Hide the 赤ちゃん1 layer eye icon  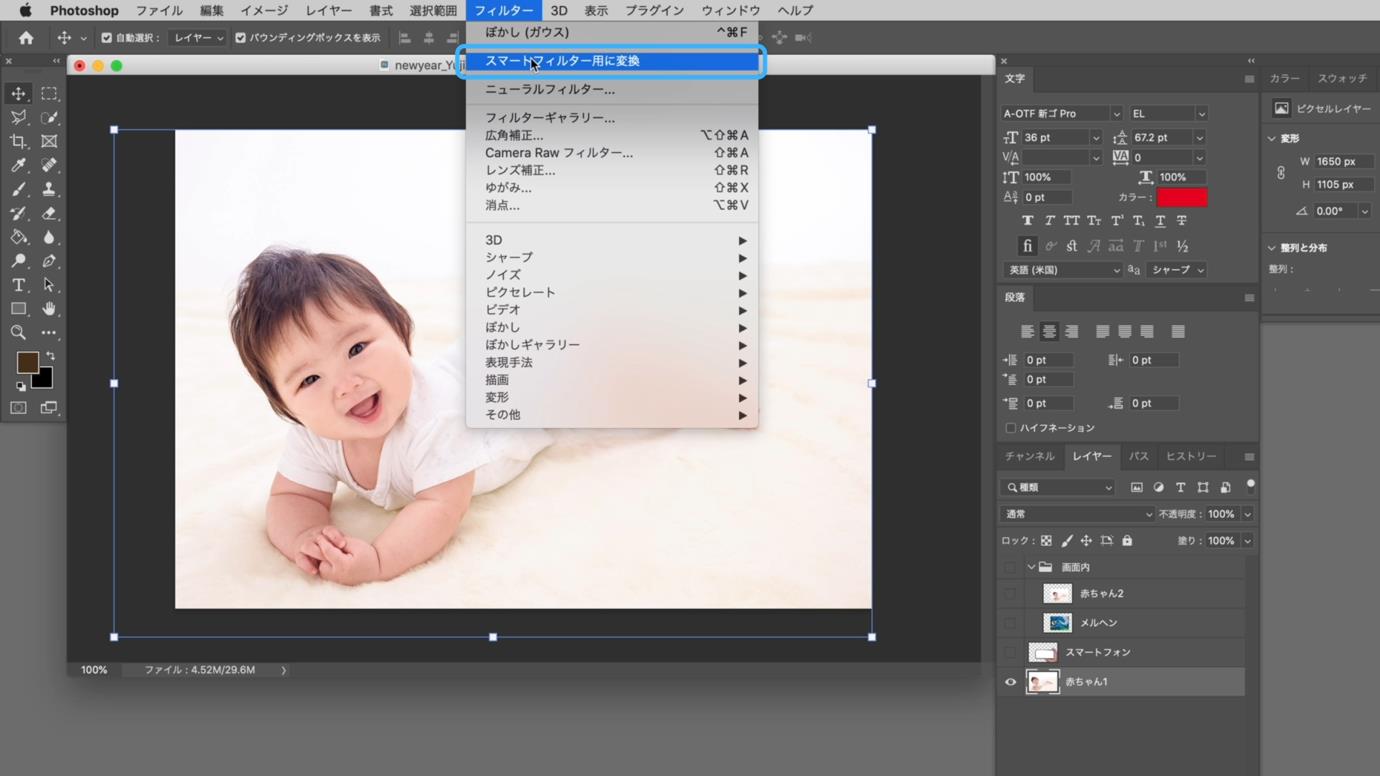point(1010,682)
